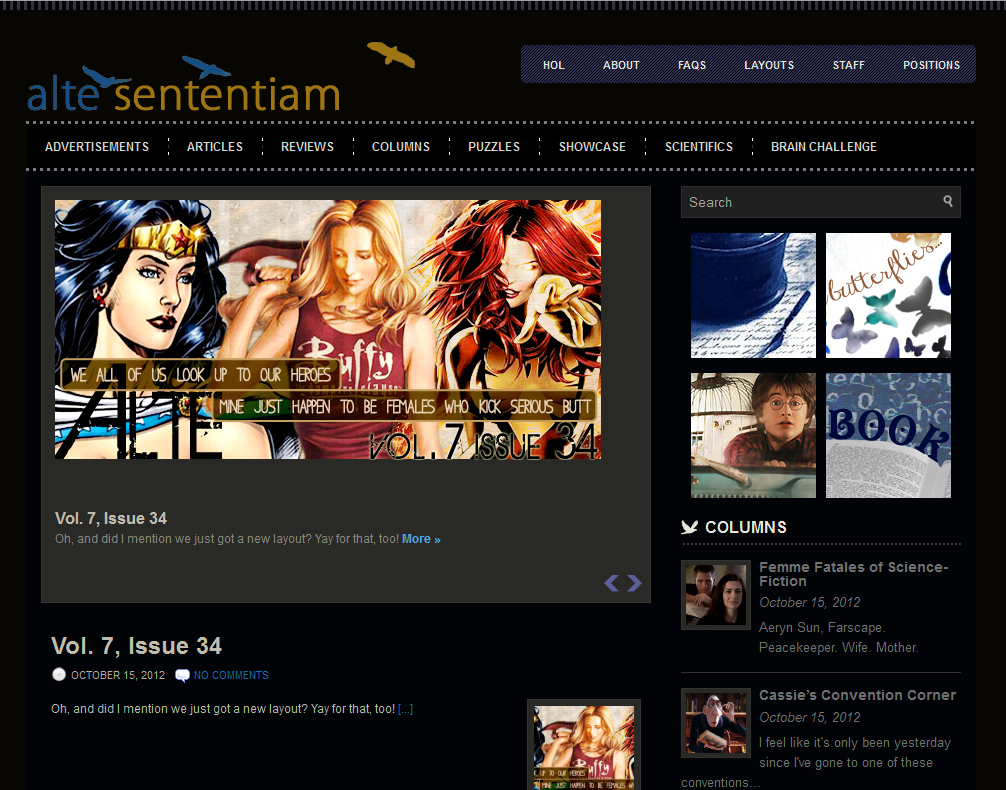The image size is (1006, 790).
Task: Open the featured heroes banner image
Action: coord(328,329)
